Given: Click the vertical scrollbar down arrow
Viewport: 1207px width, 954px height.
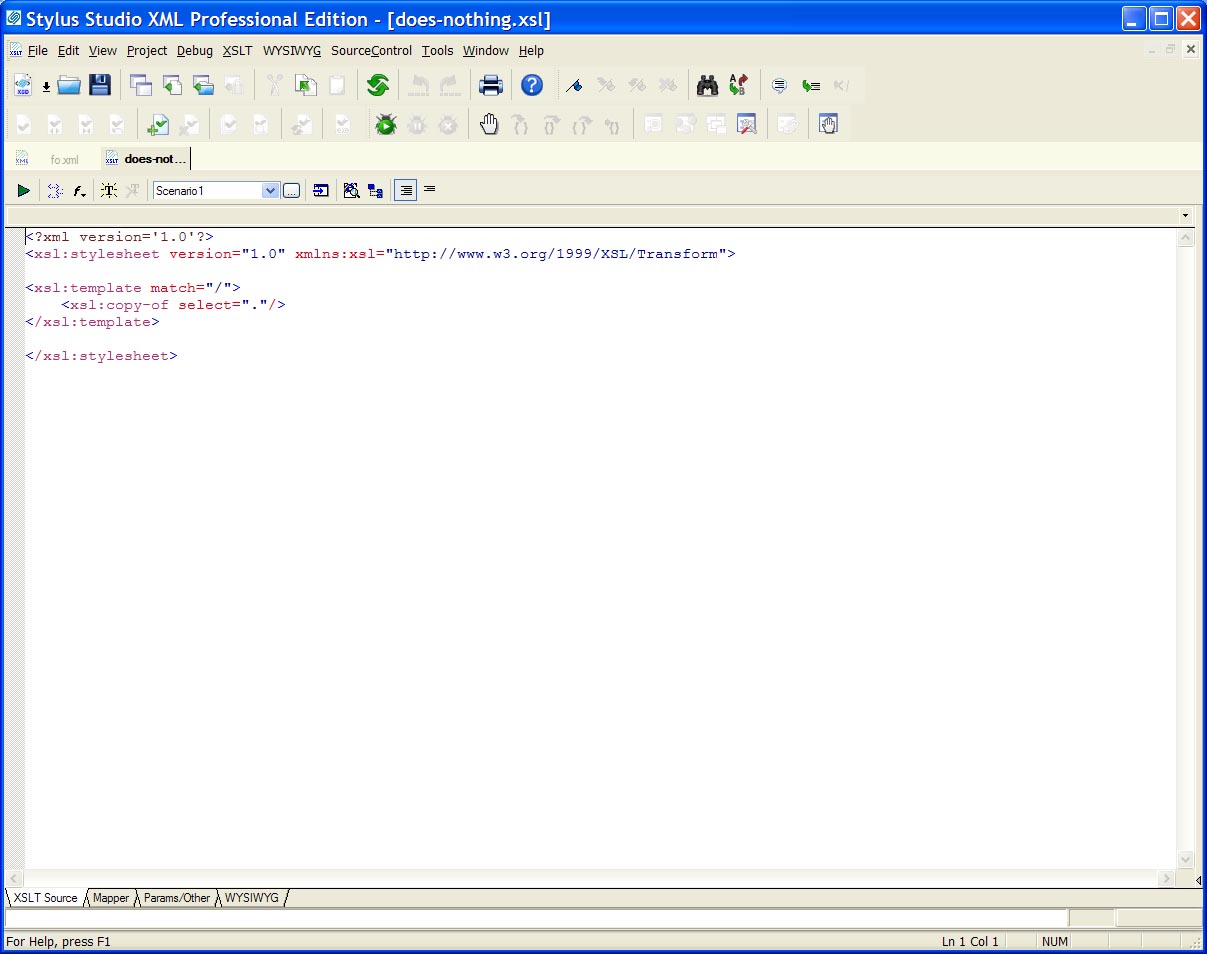Looking at the screenshot, I should pyautogui.click(x=1186, y=859).
